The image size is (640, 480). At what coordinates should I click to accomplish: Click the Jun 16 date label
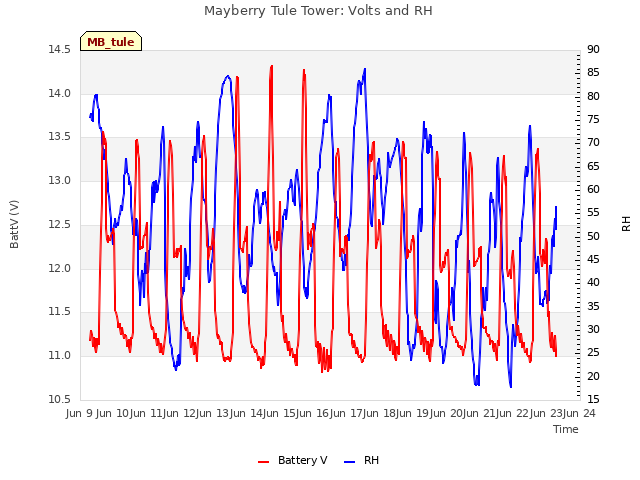coord(313,413)
